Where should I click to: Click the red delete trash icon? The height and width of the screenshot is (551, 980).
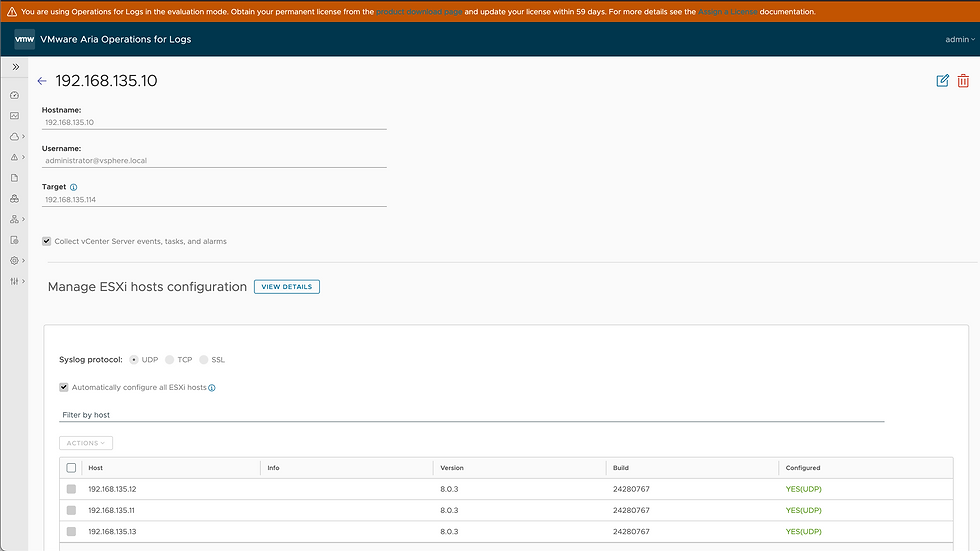963,81
